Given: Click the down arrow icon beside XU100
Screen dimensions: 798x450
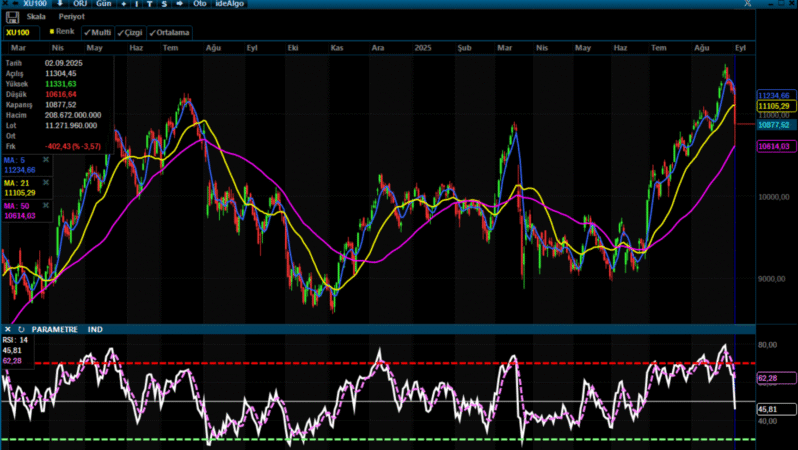Looking at the screenshot, I should 60,4.
